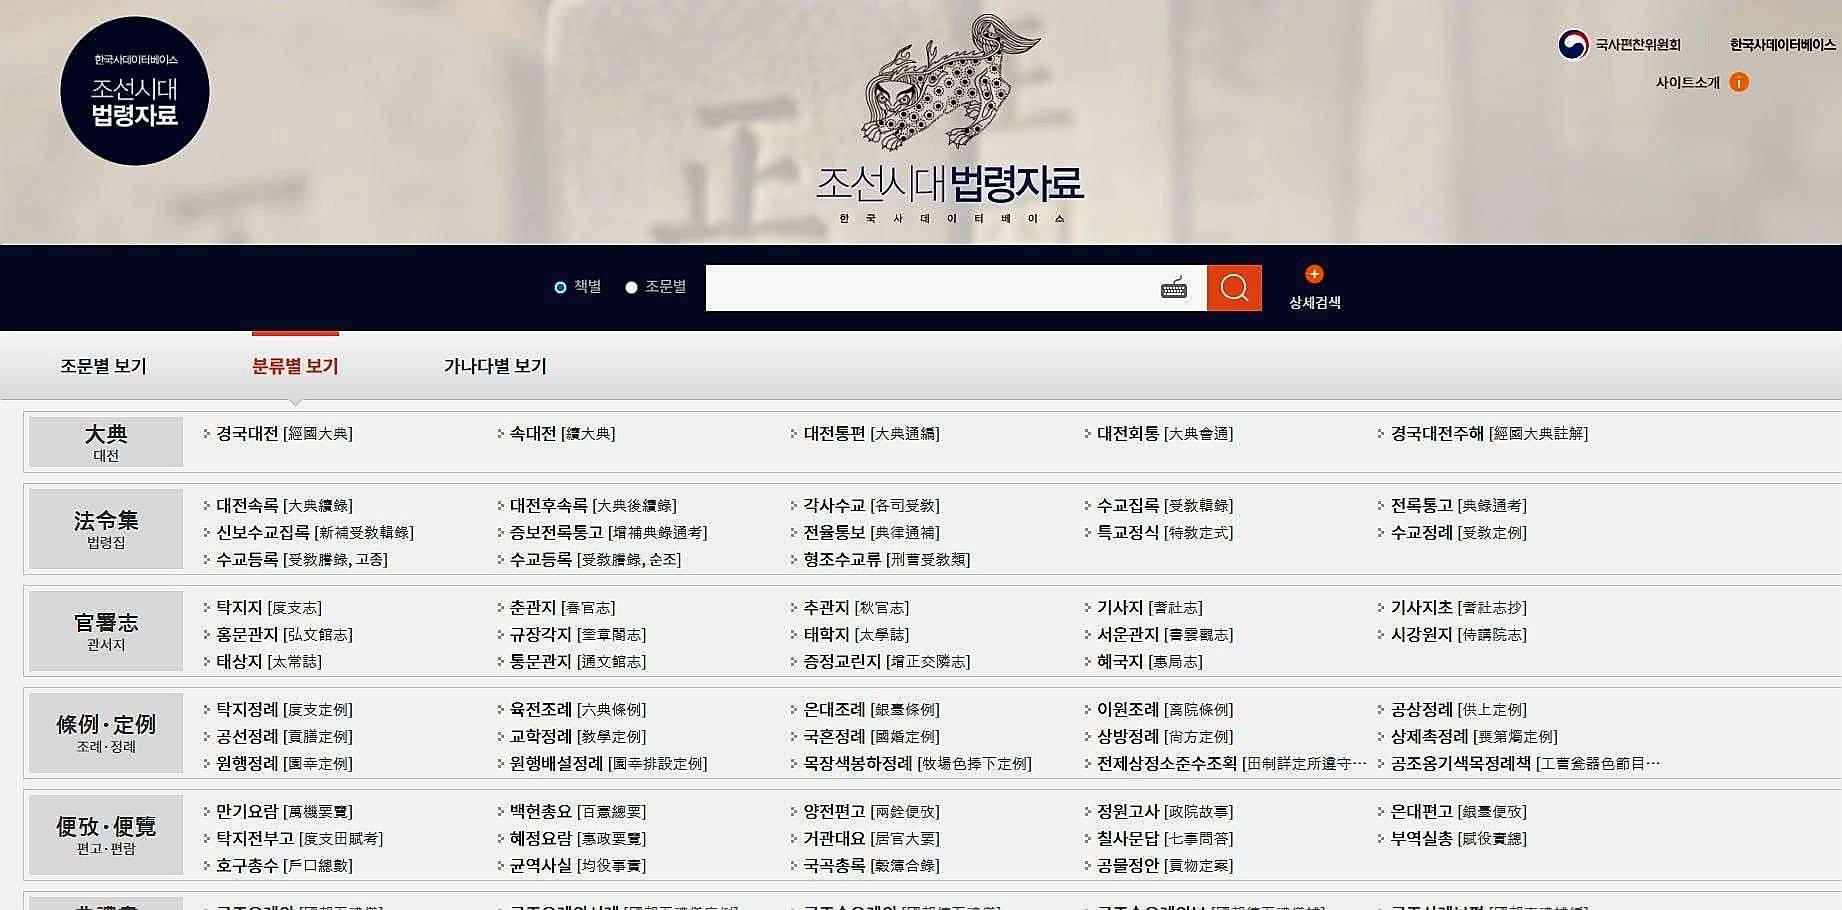Open 공상정례 entry
Viewport: 1842px width, 910px height.
(1459, 710)
